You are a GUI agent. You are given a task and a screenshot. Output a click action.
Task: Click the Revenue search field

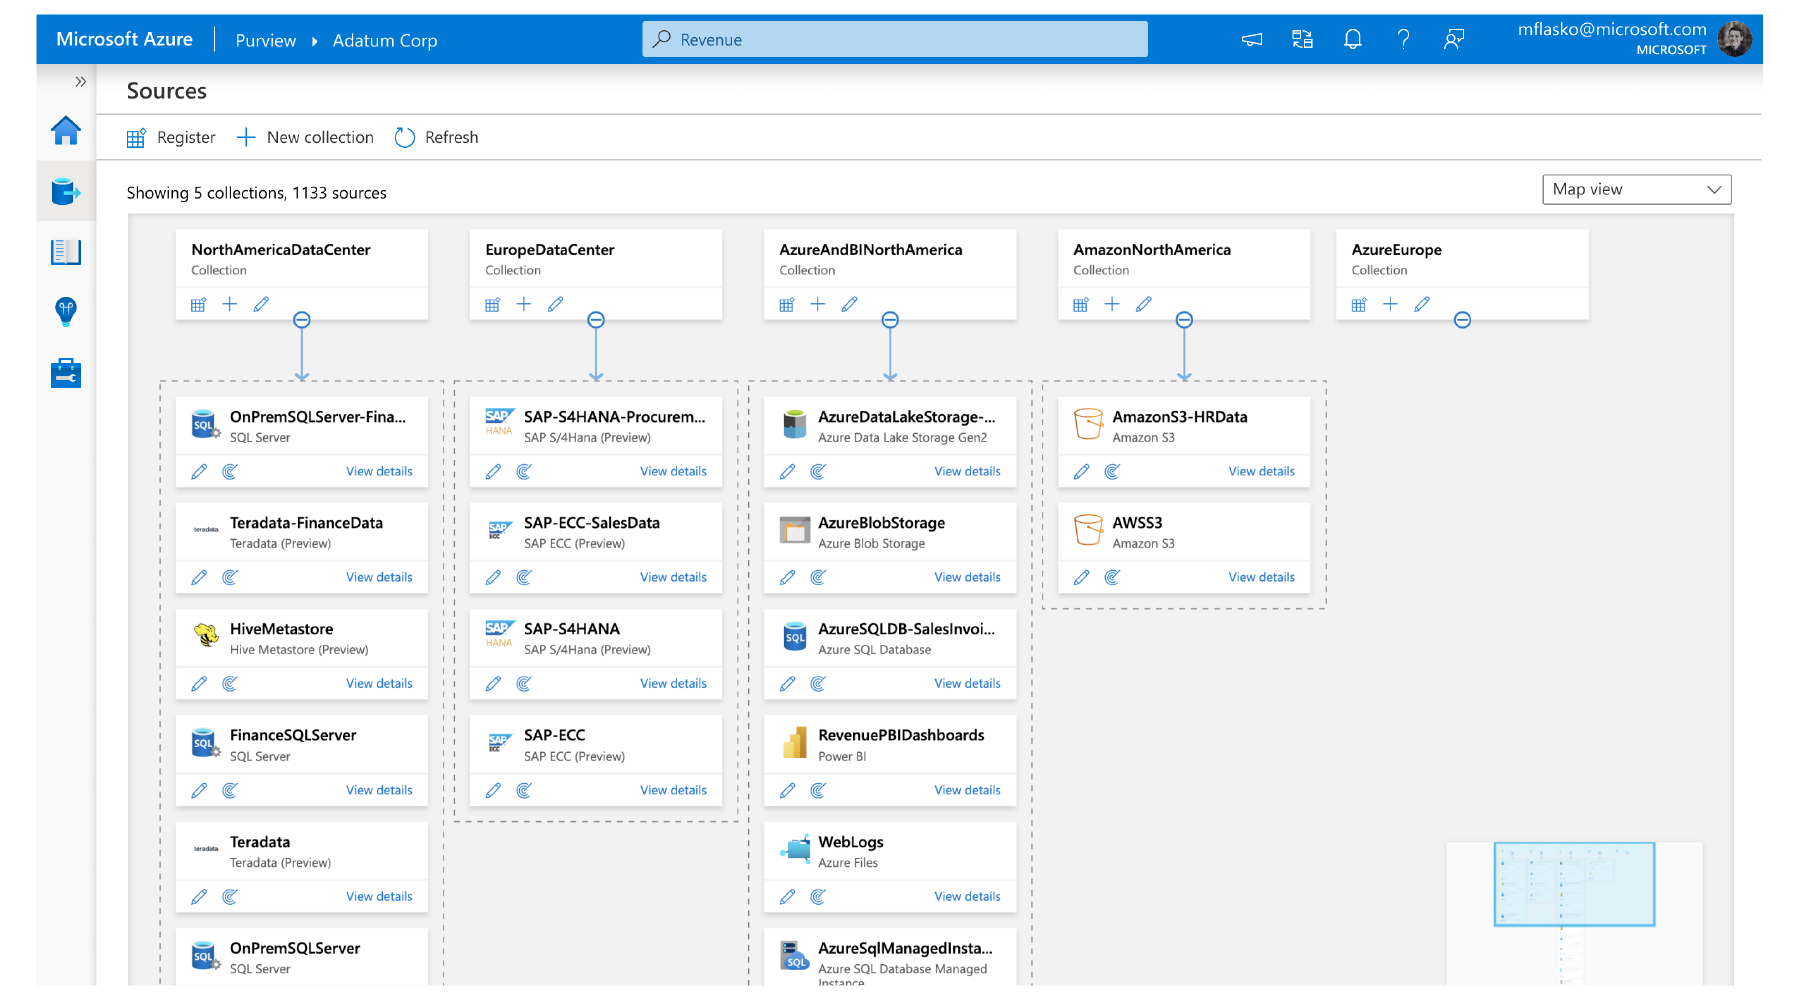coord(895,40)
